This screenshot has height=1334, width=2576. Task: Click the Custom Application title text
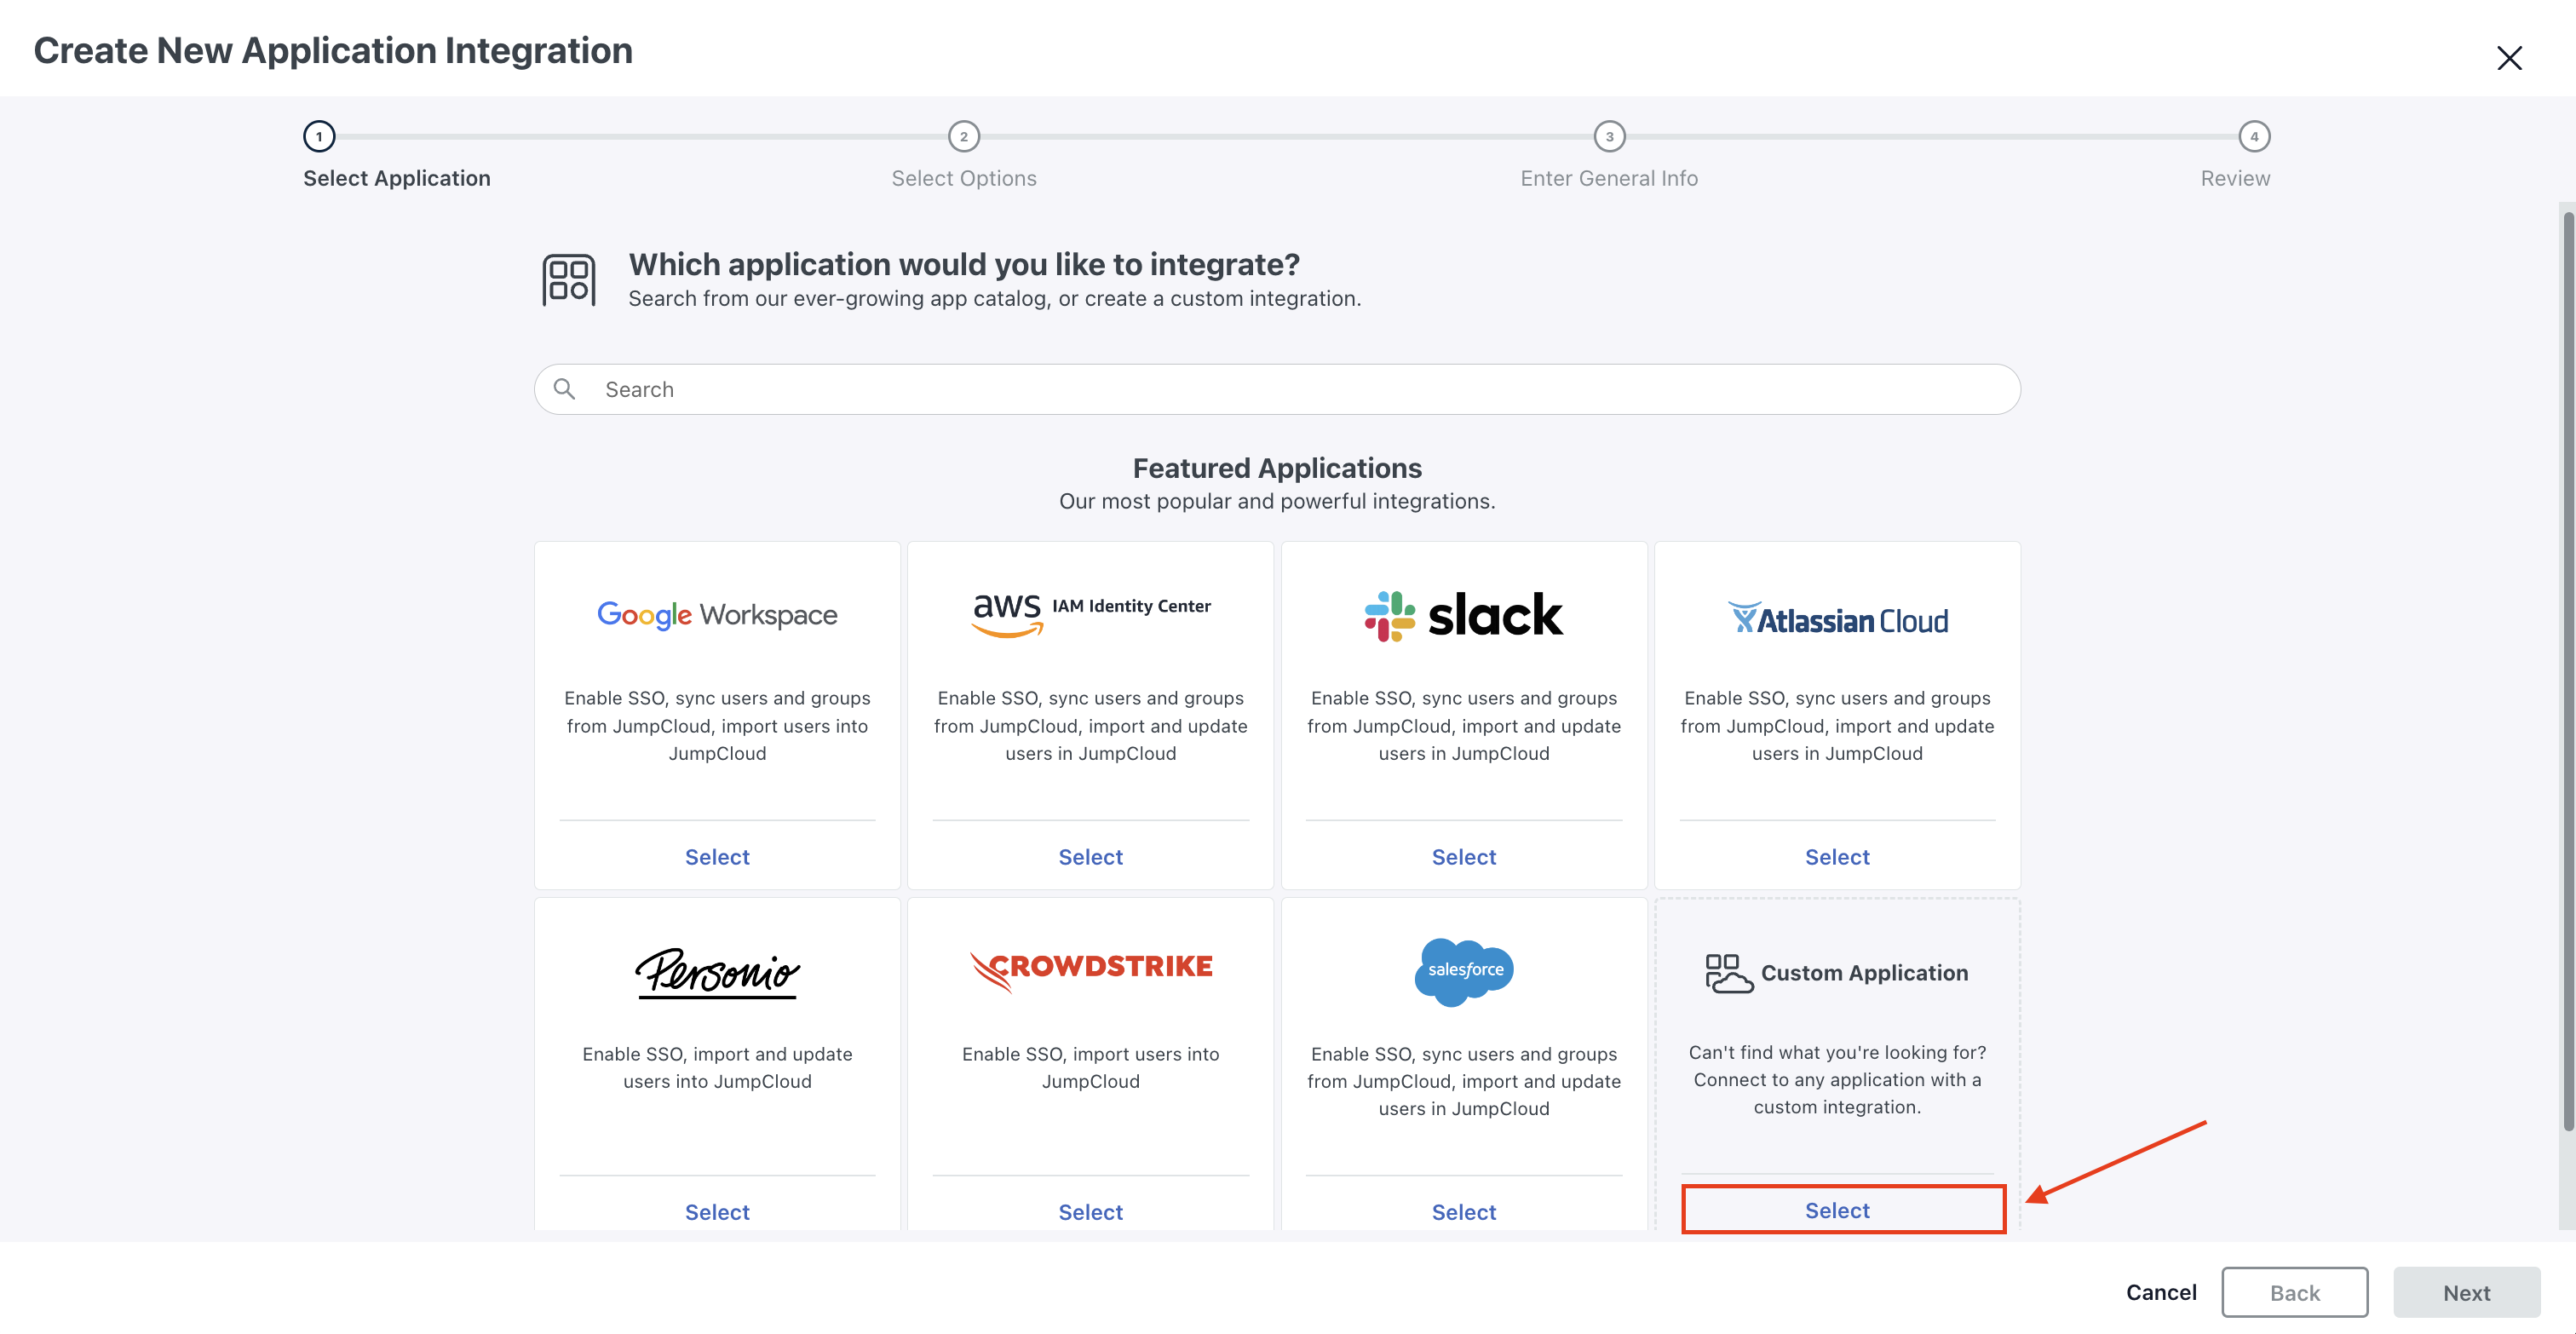1864,973
